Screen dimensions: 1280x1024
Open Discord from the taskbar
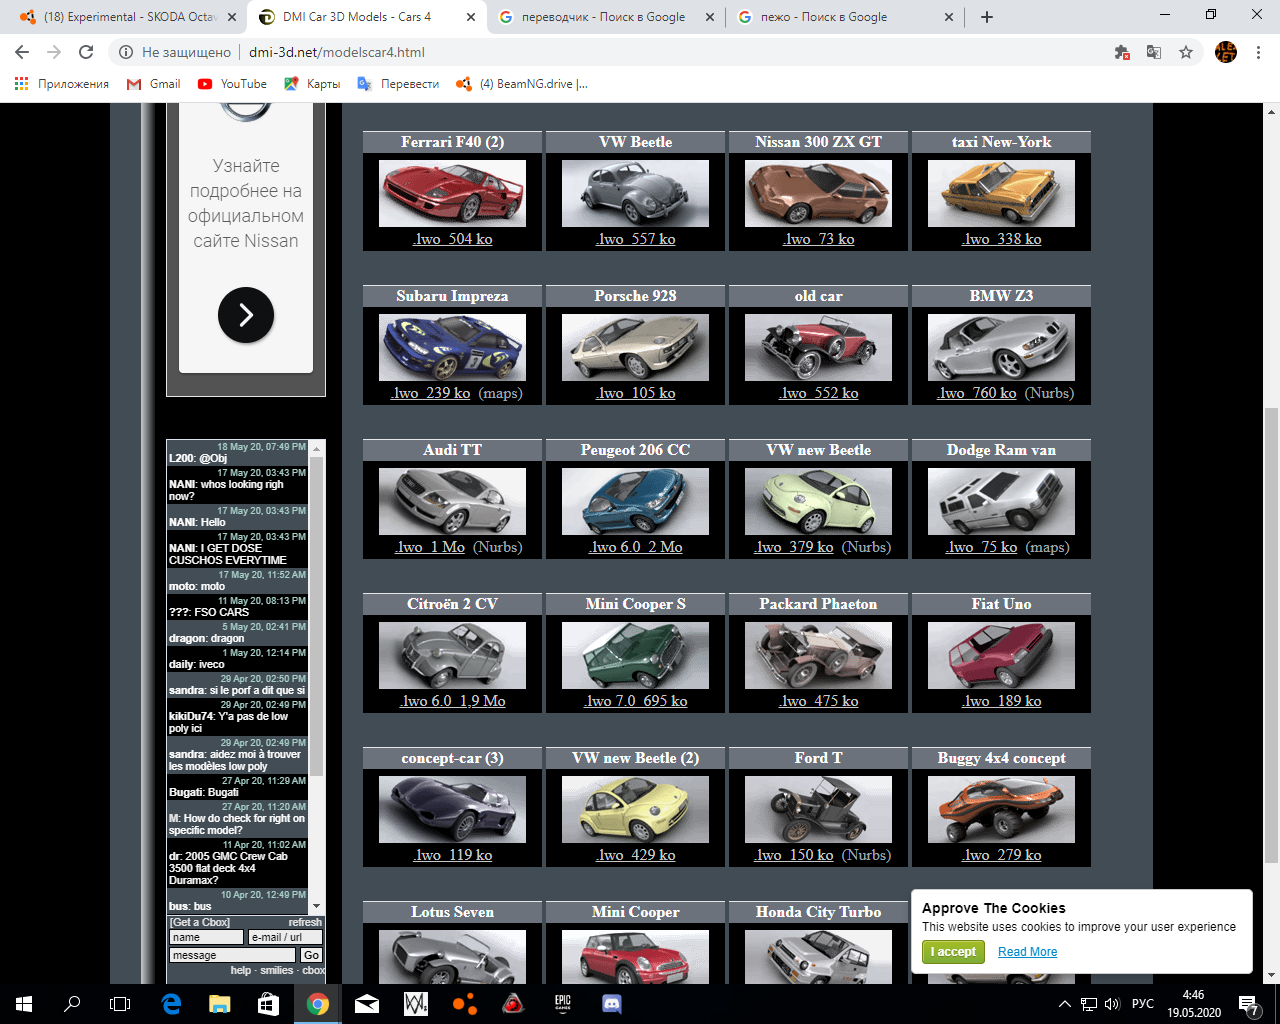click(x=612, y=1004)
